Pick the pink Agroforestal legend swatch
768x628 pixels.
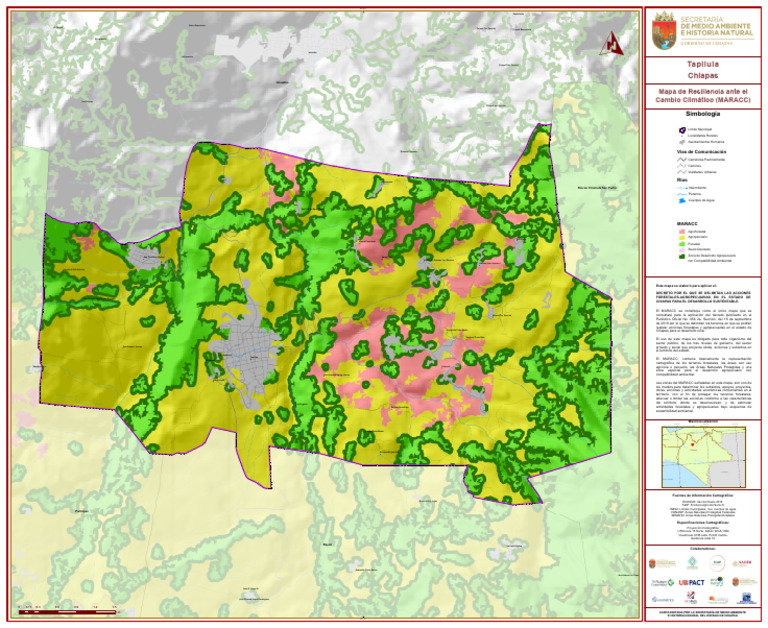(681, 231)
